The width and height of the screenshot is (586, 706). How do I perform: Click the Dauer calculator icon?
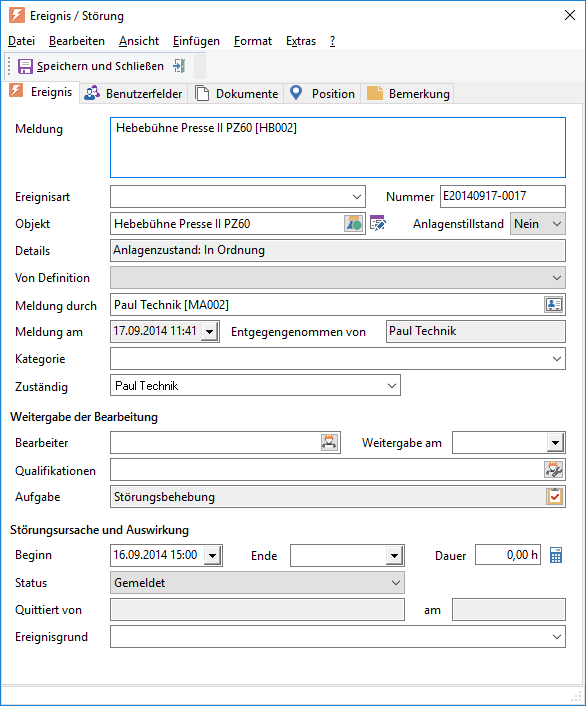click(556, 555)
